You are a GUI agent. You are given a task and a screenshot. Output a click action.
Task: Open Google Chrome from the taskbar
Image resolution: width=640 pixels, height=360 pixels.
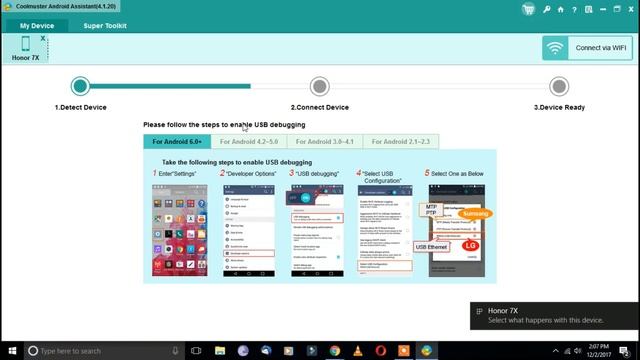[x=335, y=351]
